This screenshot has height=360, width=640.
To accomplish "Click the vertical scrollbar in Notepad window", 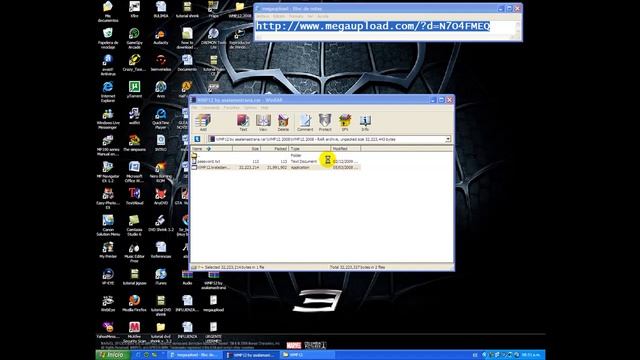I will (518, 28).
